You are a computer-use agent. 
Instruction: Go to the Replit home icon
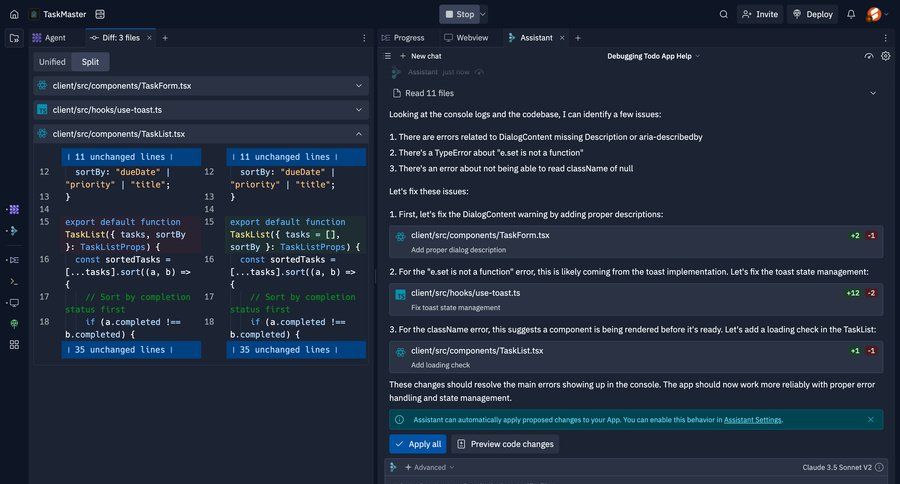(x=14, y=14)
